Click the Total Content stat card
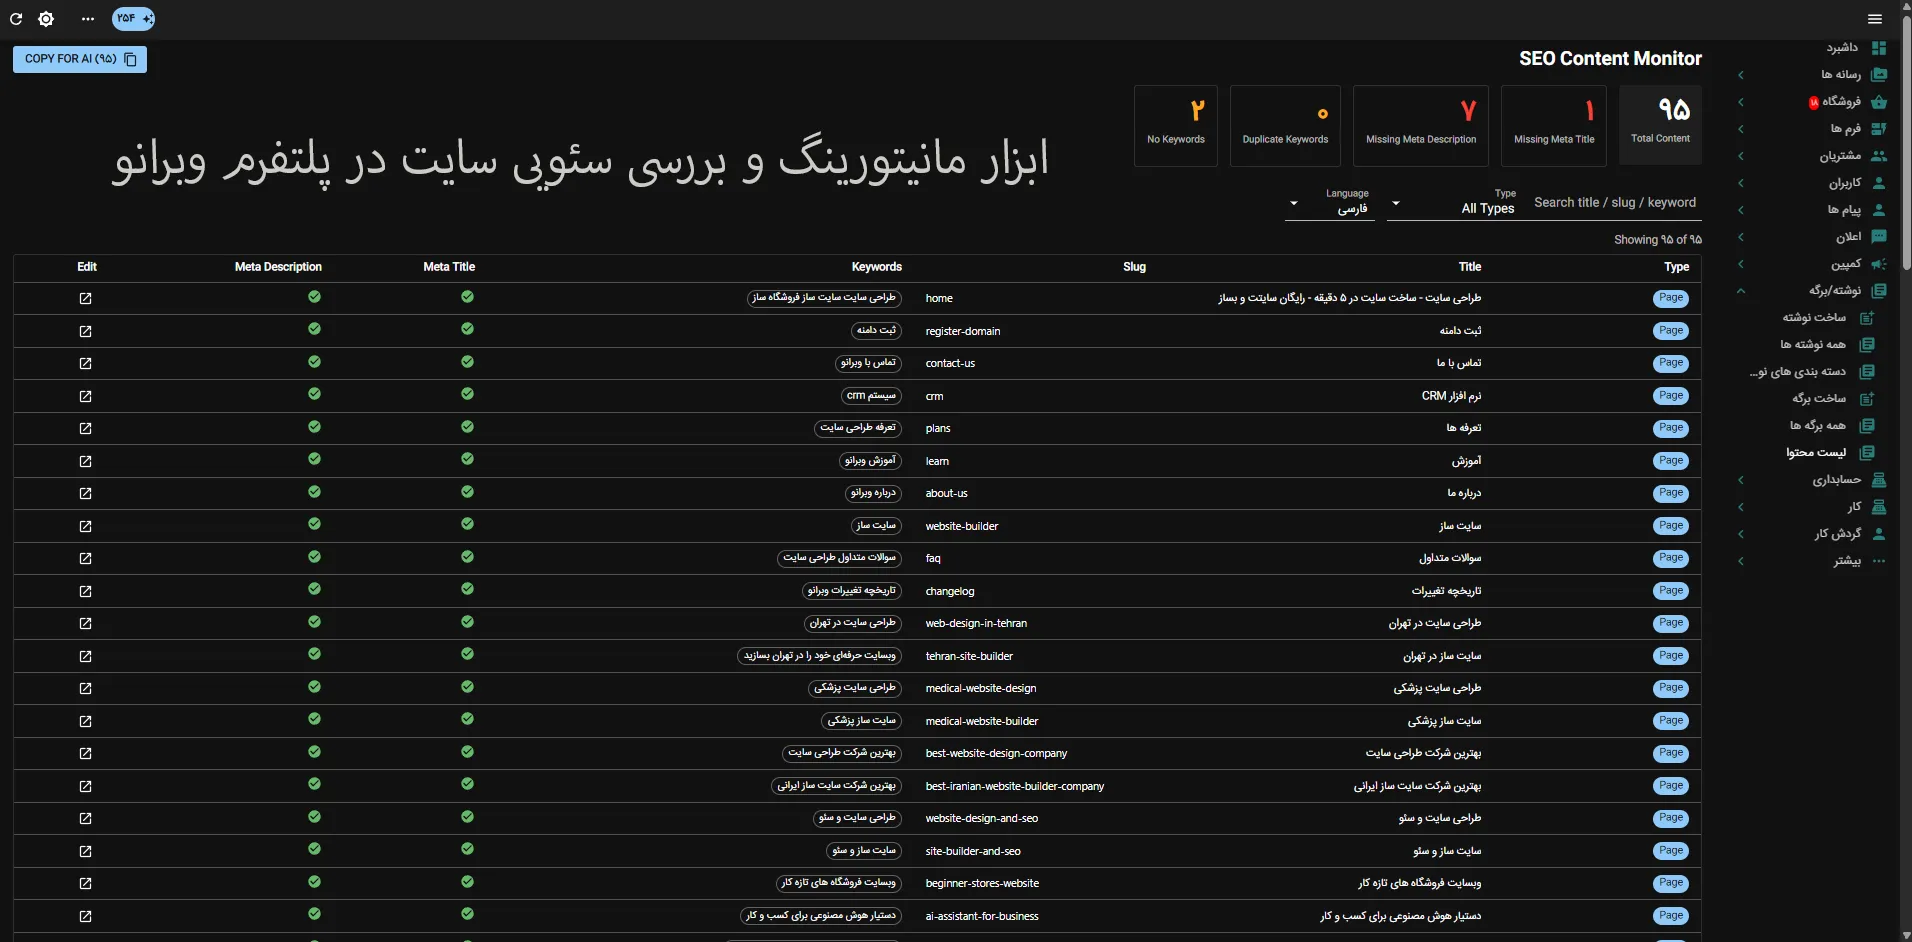 (1660, 125)
